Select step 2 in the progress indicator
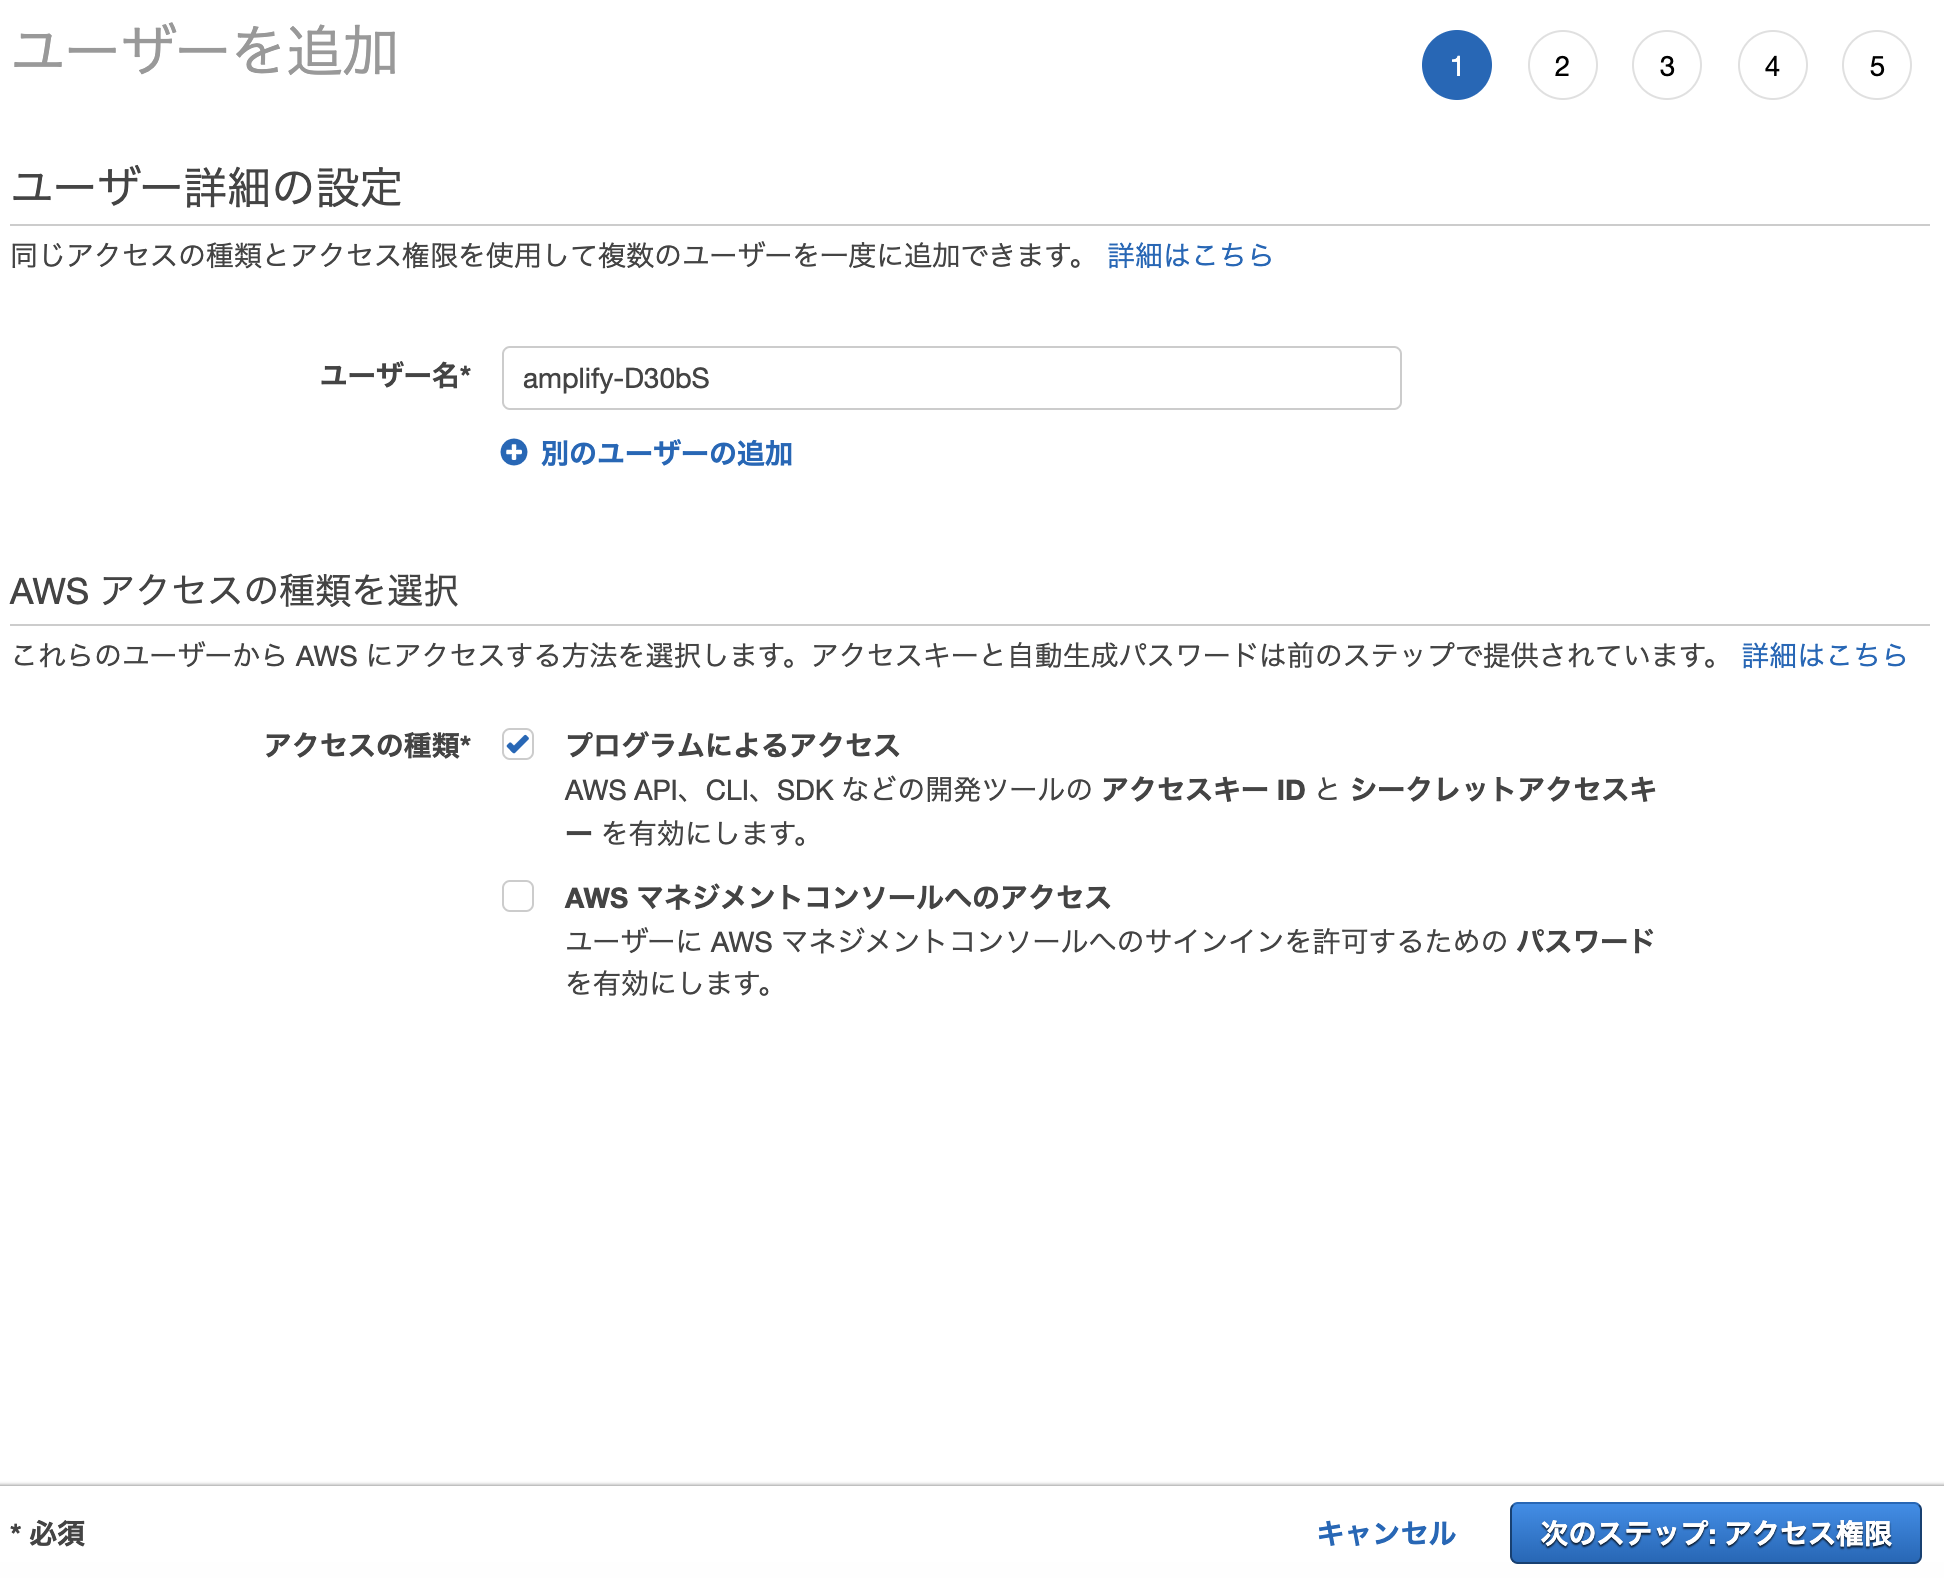 [1562, 64]
